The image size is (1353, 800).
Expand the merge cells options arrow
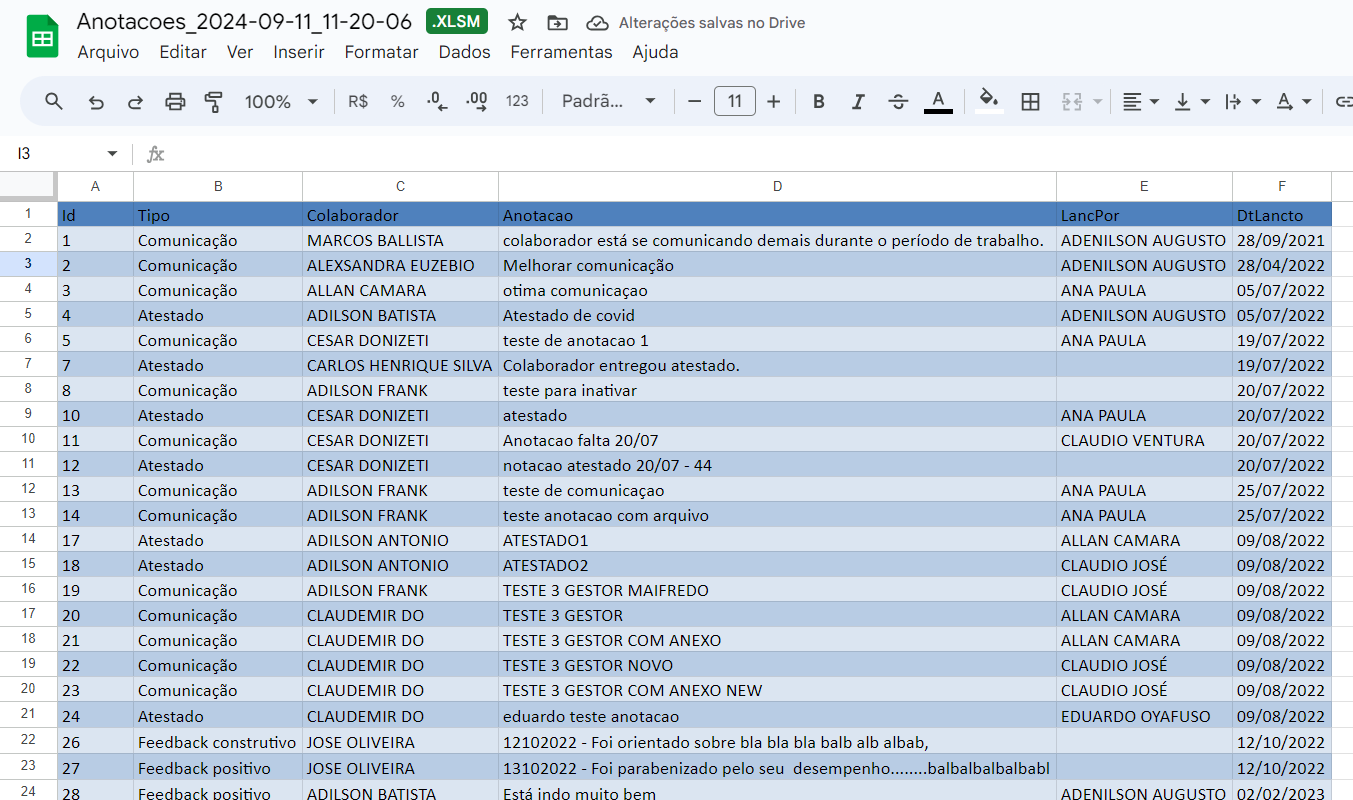(1097, 102)
